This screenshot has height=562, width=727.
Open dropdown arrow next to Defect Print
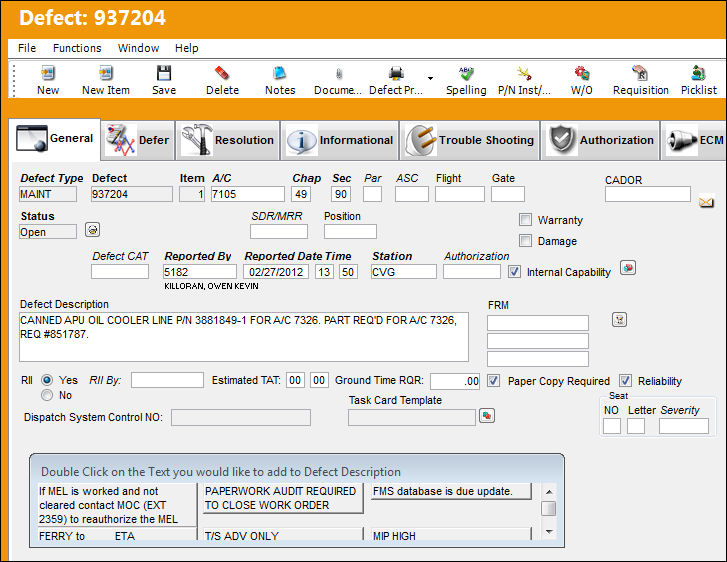tap(430, 78)
